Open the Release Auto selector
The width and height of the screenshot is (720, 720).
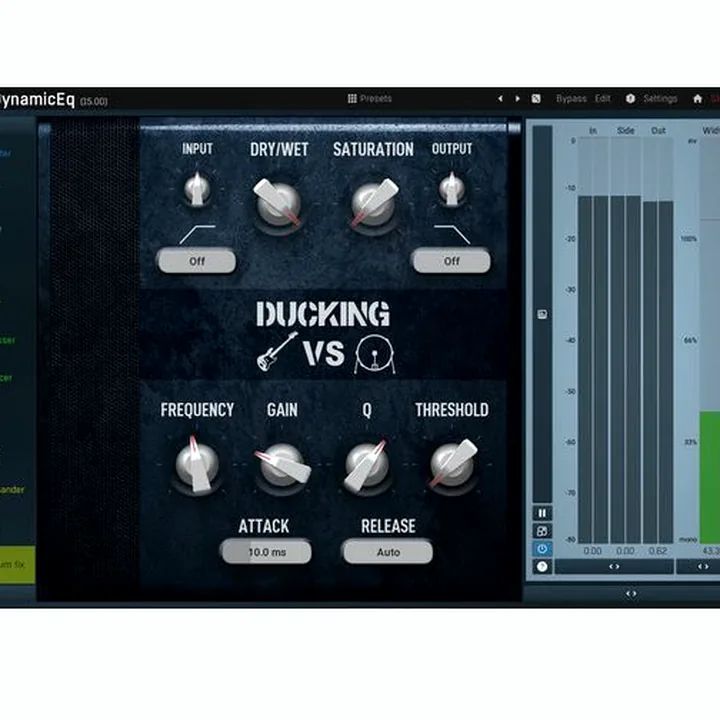click(388, 552)
